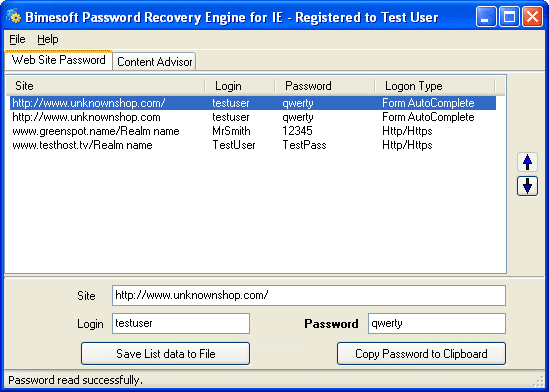Minimize the Bimesoft window
Screen dimensions: 549x392
(486, 16)
